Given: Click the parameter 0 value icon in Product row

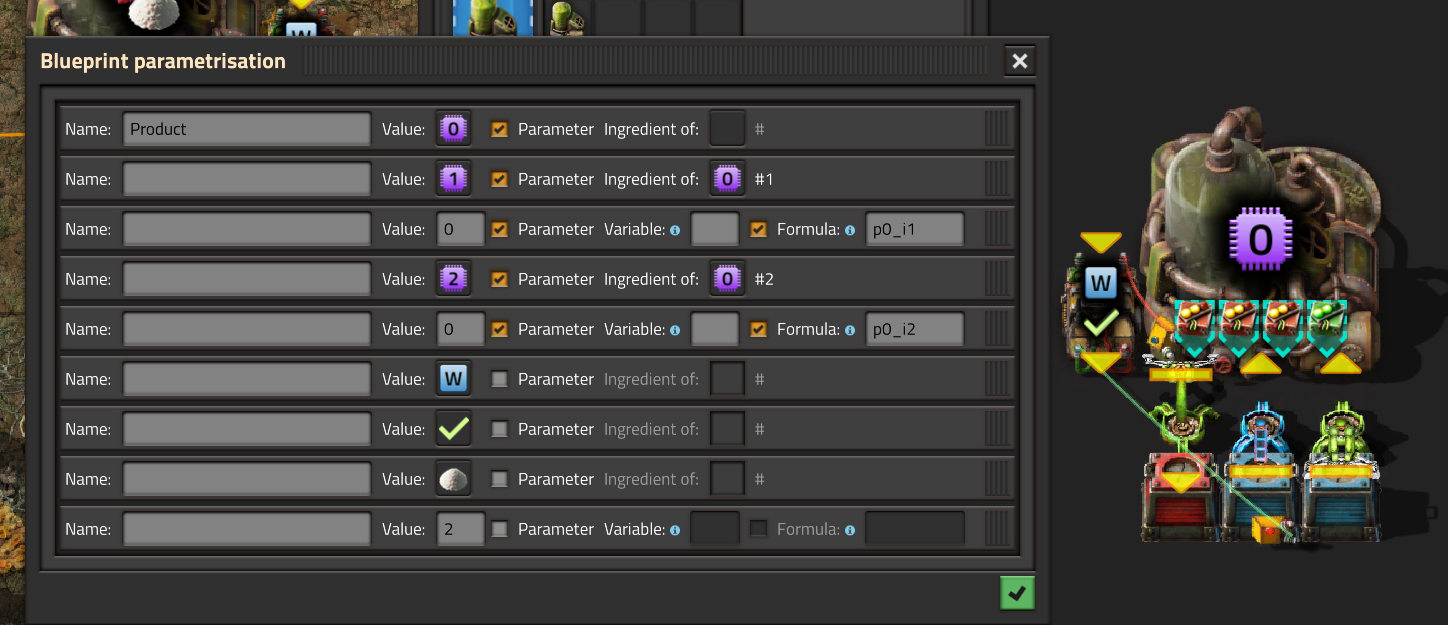Looking at the screenshot, I should [x=453, y=129].
